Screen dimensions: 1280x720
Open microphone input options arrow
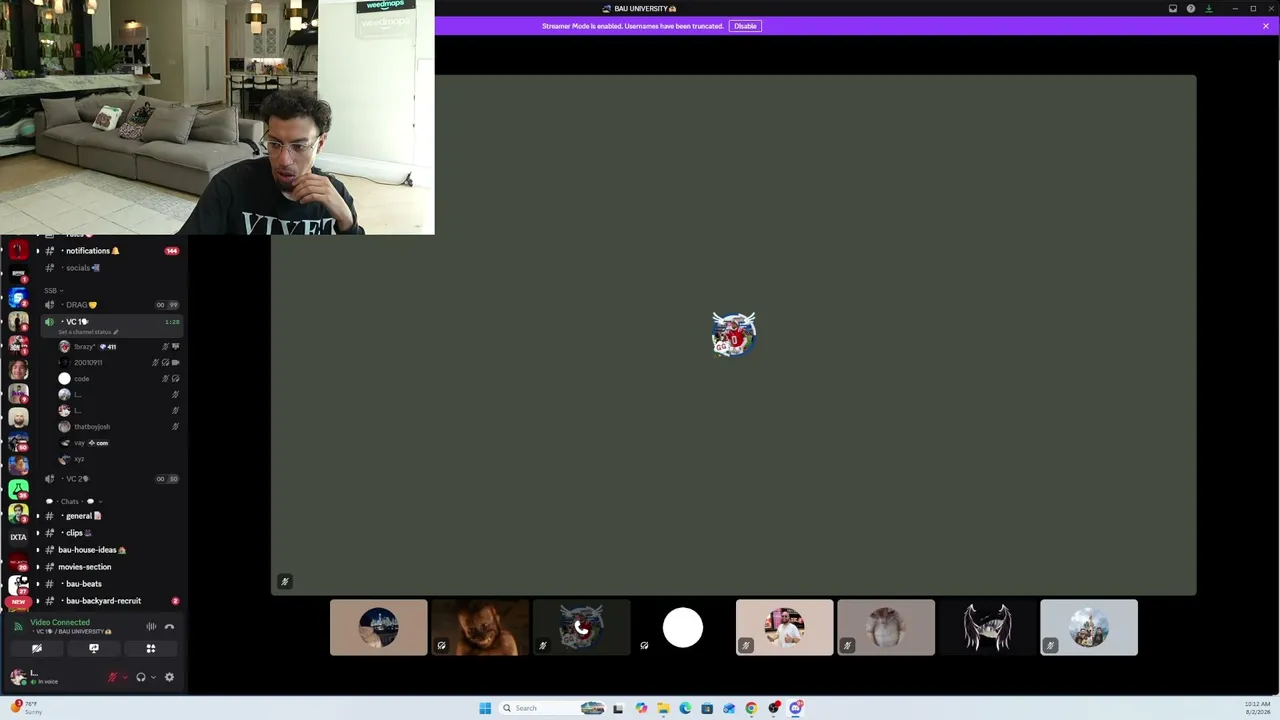click(x=124, y=677)
